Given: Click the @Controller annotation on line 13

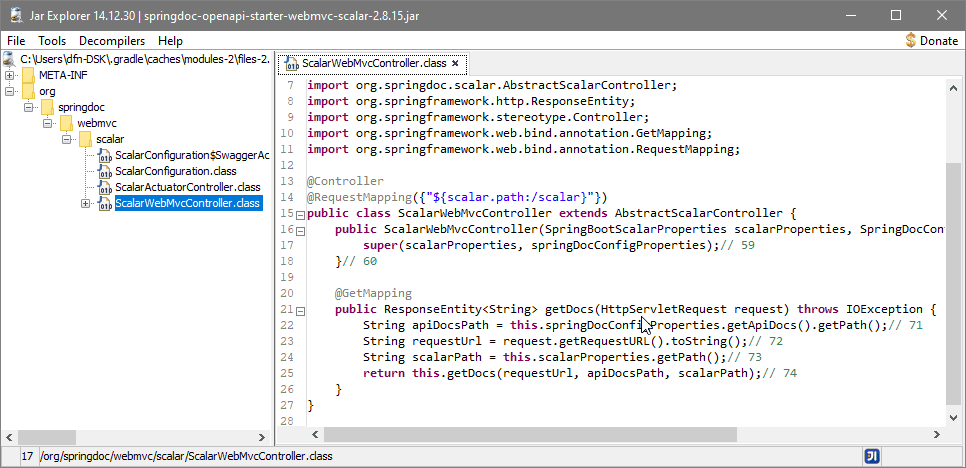Looking at the screenshot, I should pos(345,181).
